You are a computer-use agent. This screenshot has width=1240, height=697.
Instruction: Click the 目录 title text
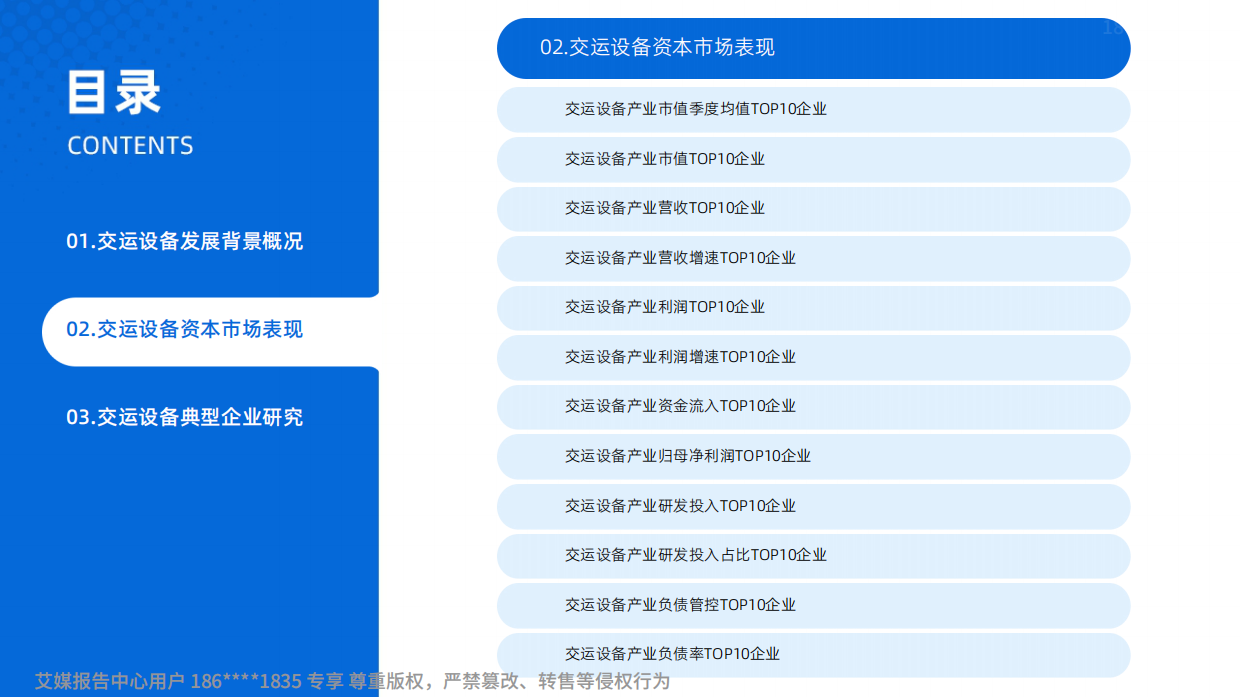coord(114,93)
